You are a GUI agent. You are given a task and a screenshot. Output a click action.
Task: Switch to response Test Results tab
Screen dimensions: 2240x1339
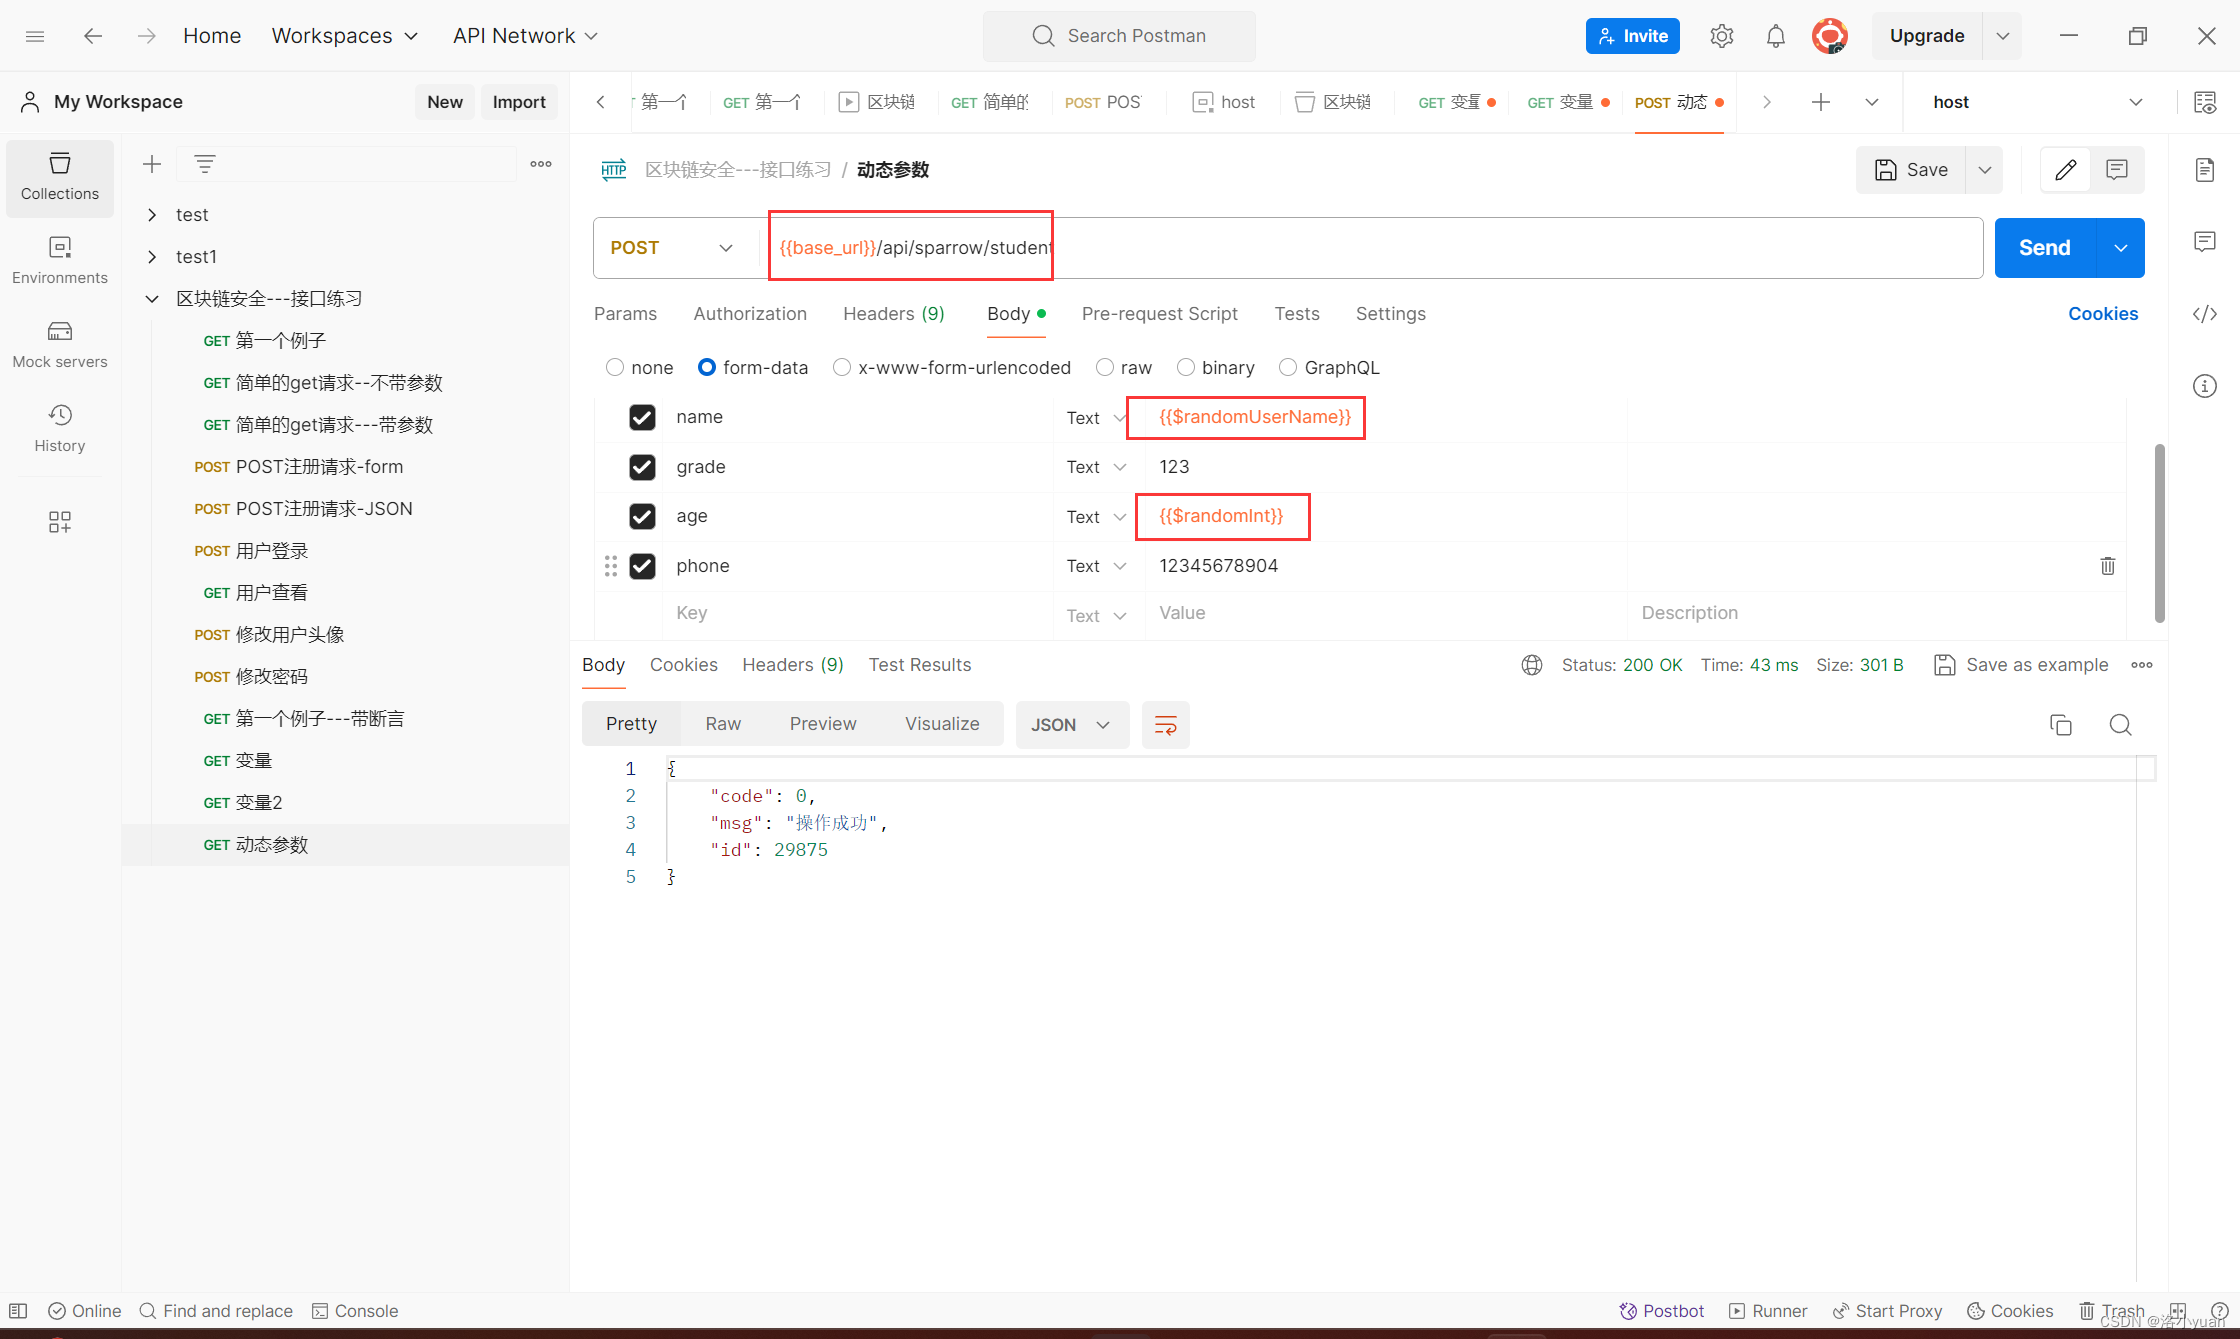tap(919, 665)
